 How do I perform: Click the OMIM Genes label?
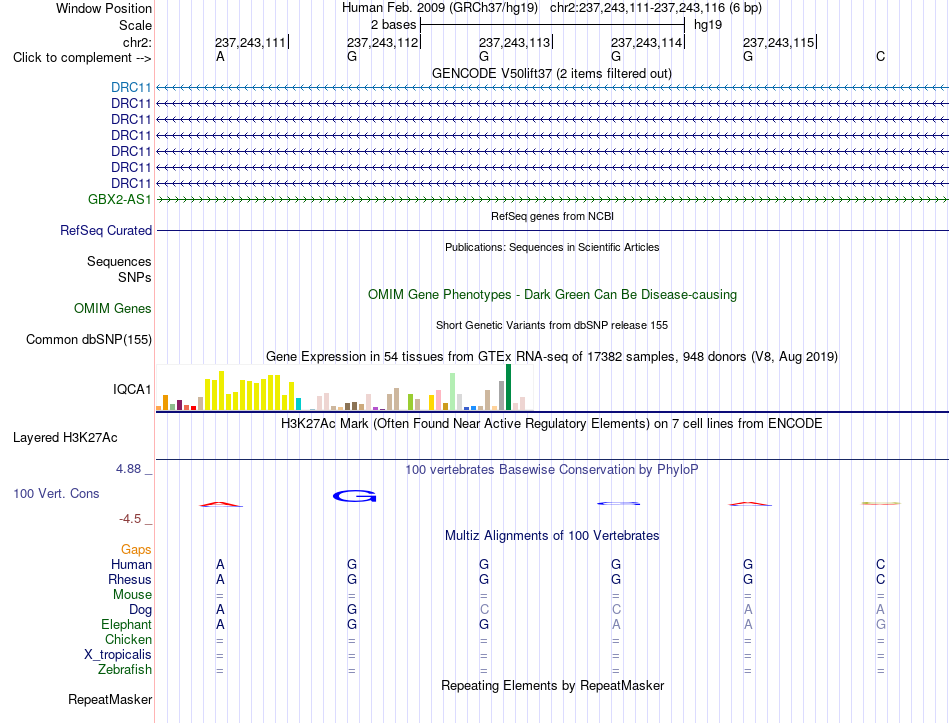(x=113, y=308)
